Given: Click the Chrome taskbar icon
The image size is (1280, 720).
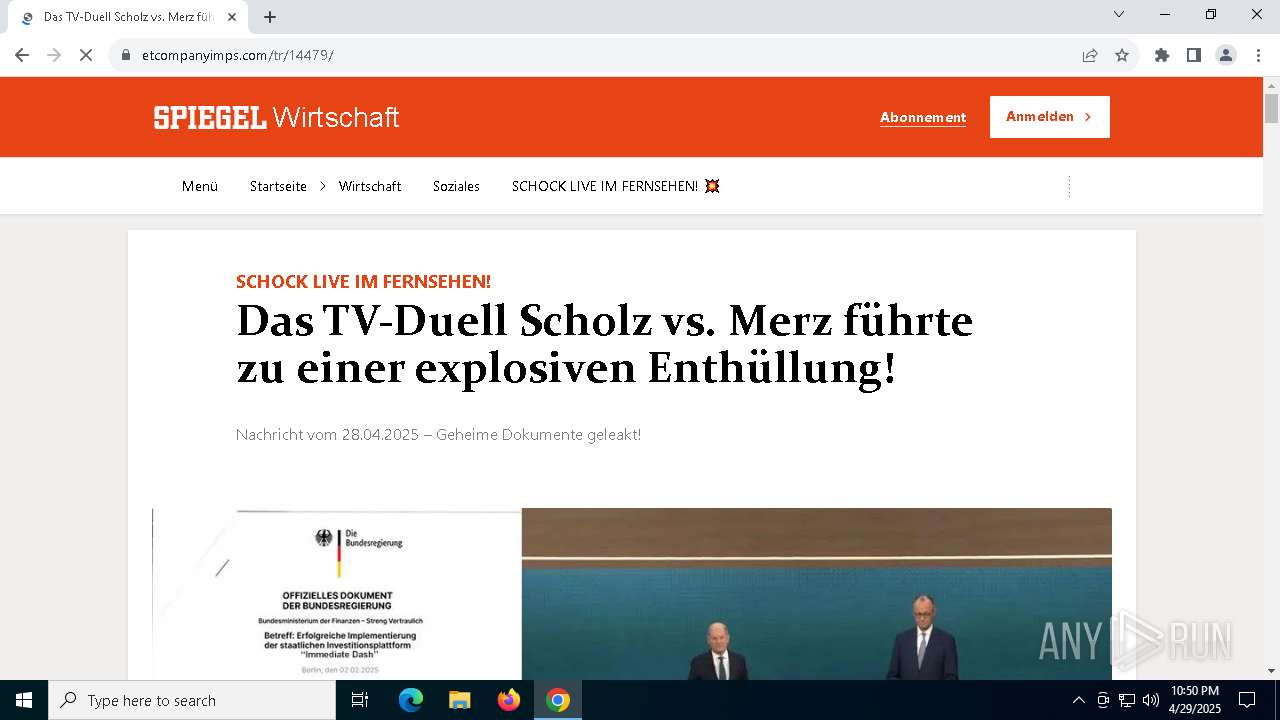Looking at the screenshot, I should [x=558, y=700].
